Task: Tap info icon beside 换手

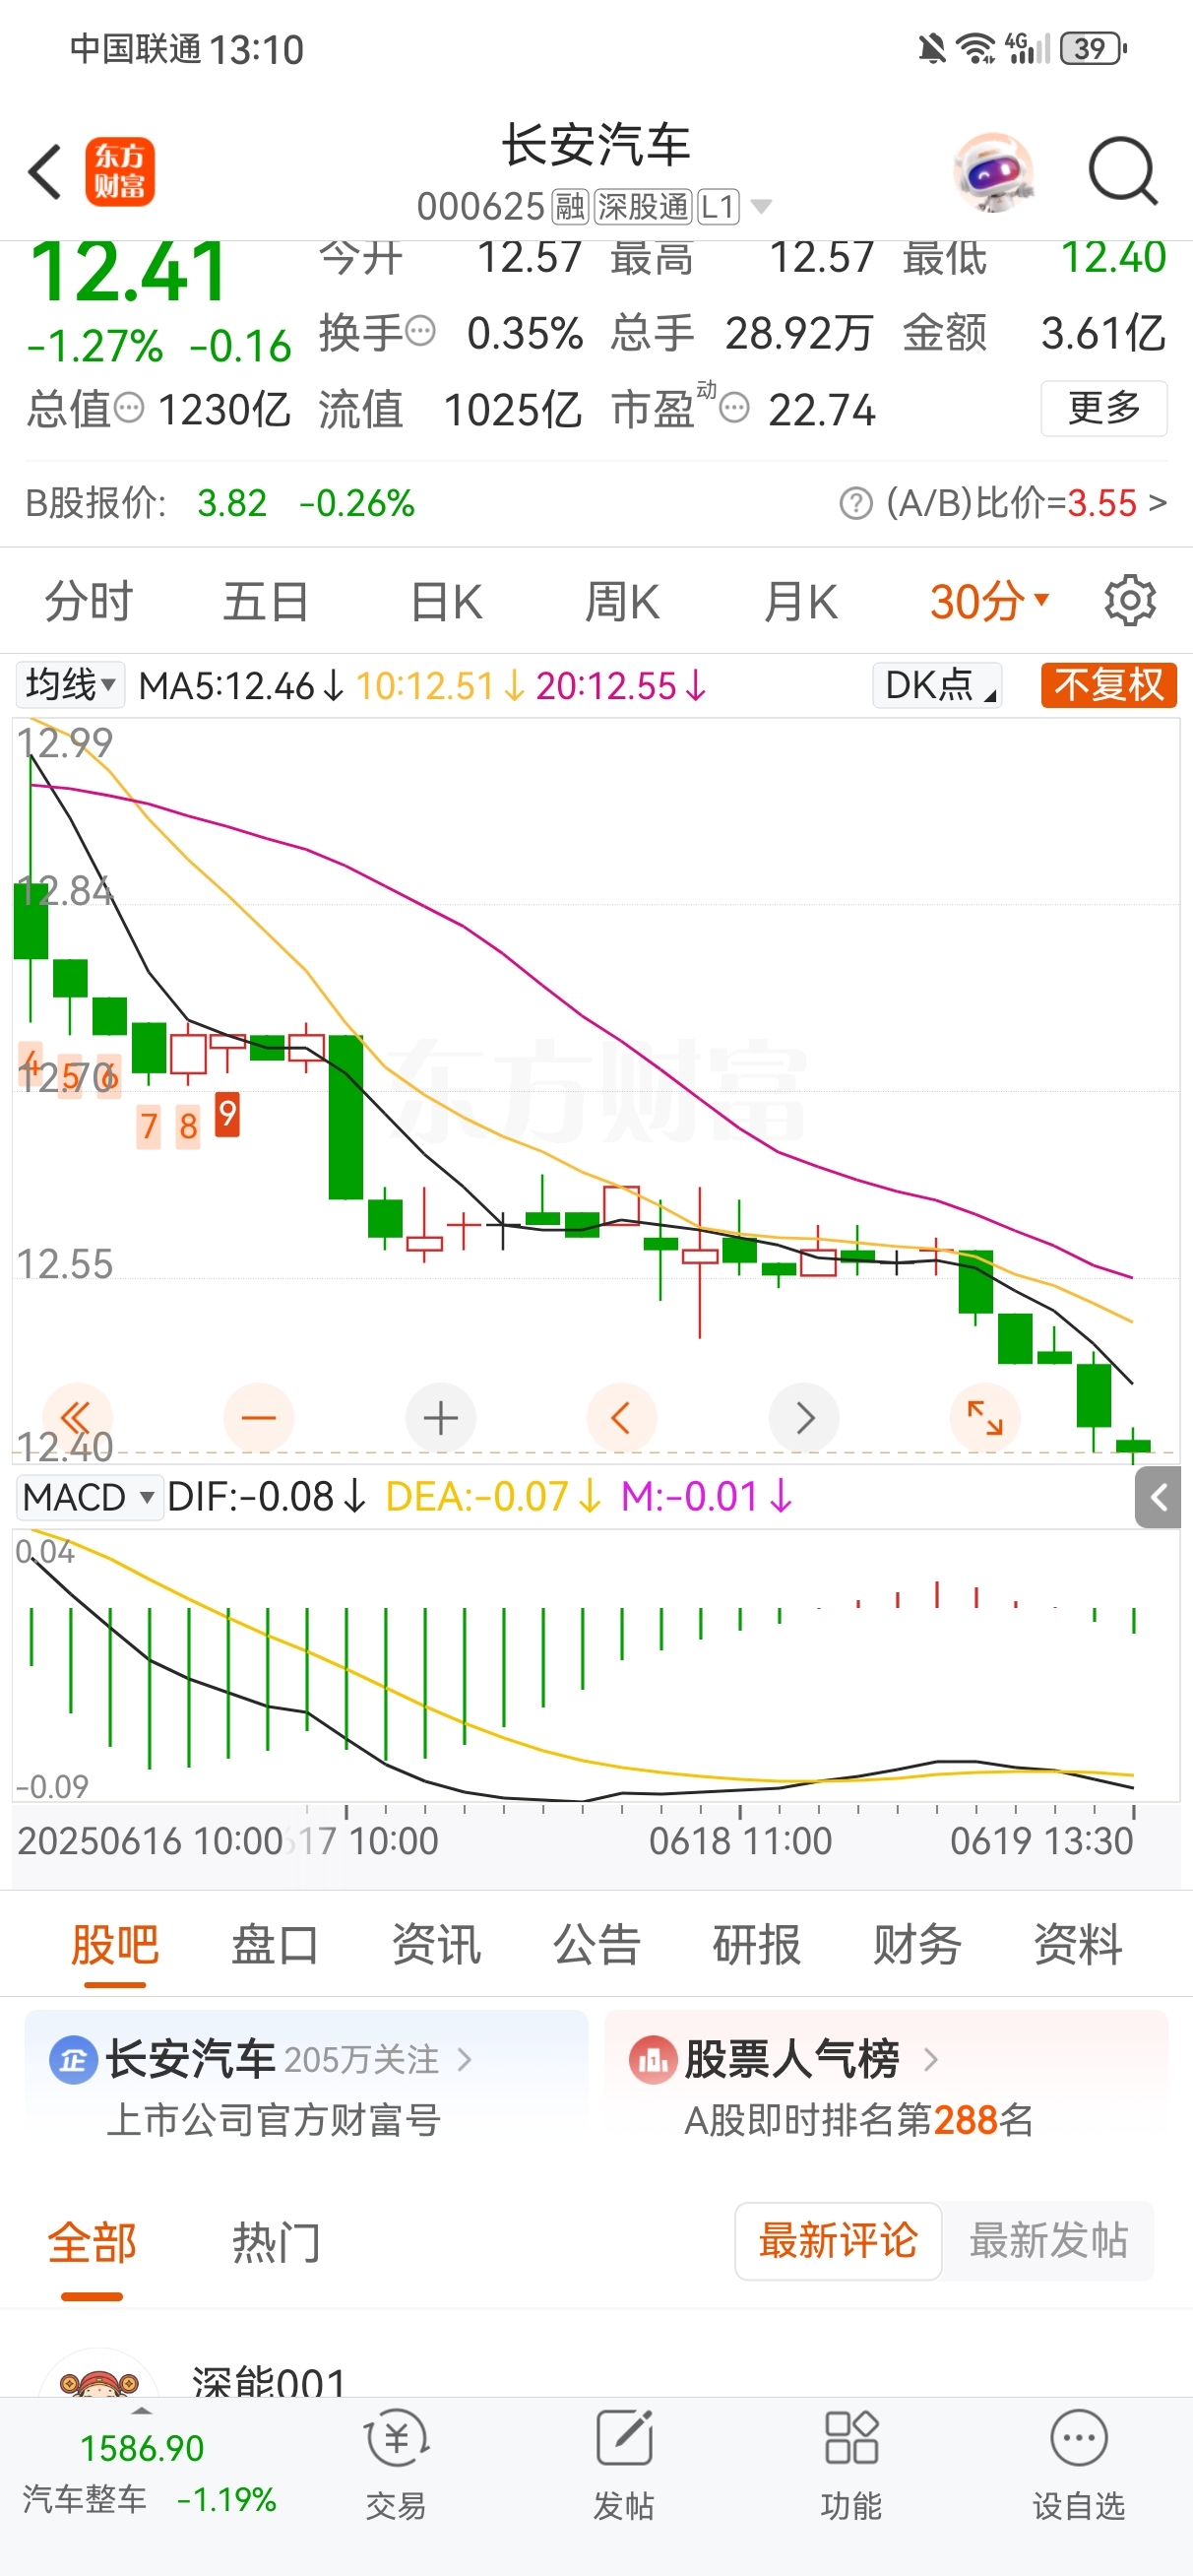Action: point(421,330)
